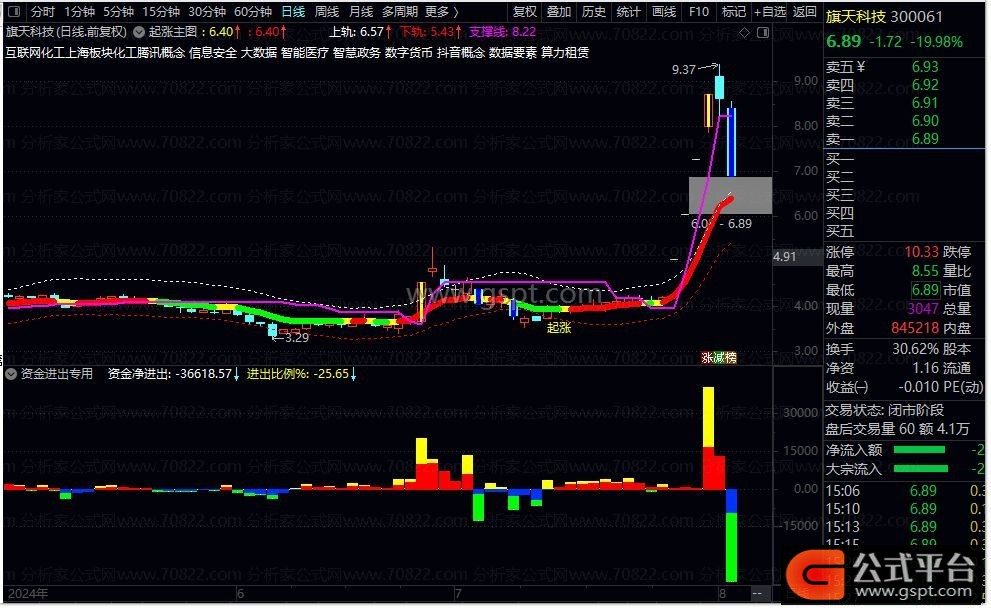Click the 叠加 overlay button

[559, 11]
